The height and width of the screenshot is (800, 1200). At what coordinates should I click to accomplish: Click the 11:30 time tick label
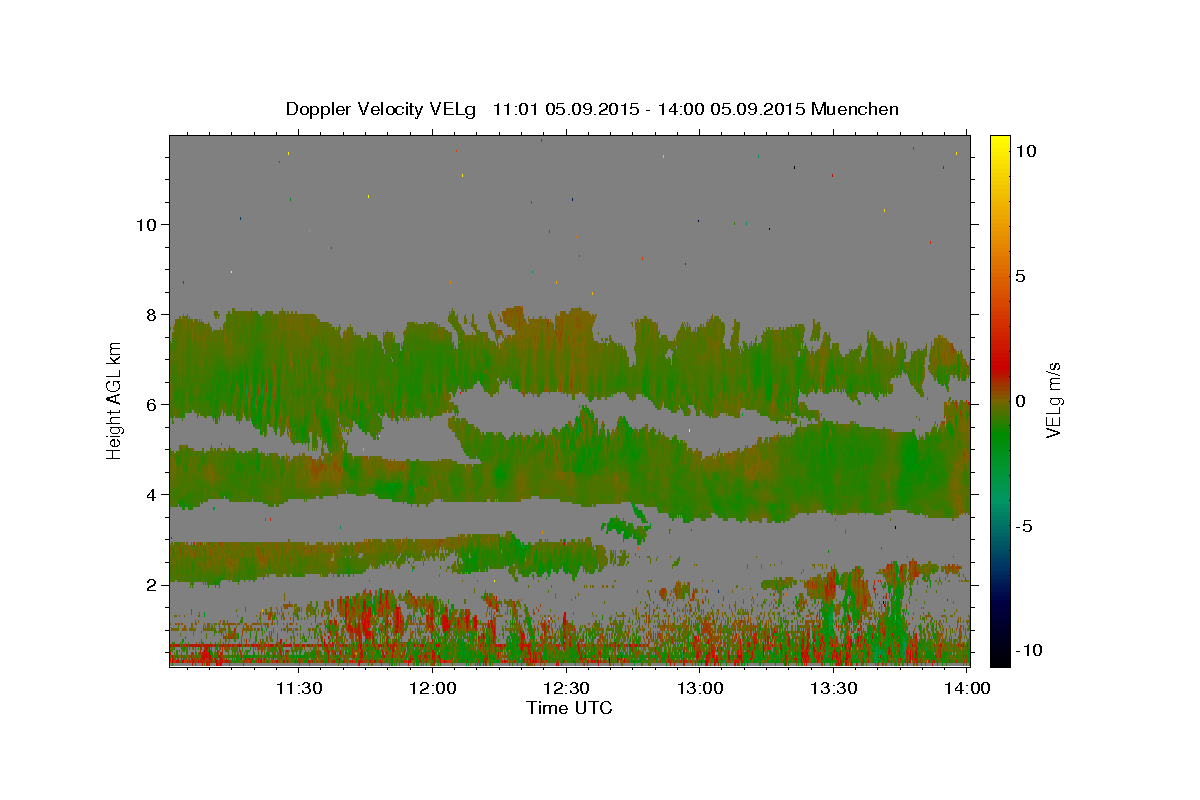(x=298, y=688)
